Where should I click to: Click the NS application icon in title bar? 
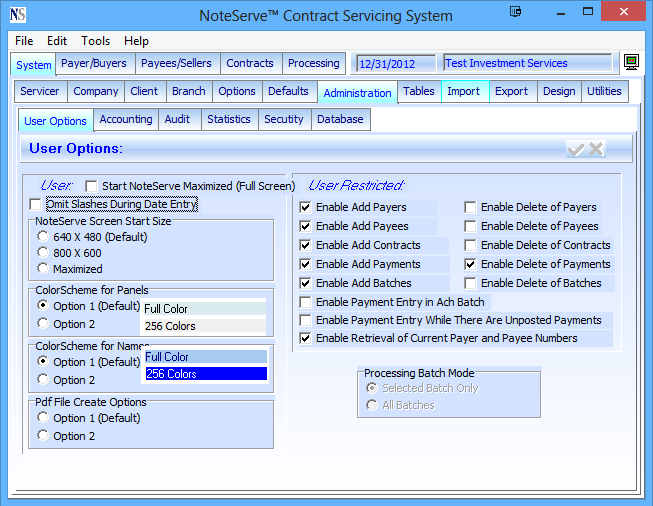coord(17,16)
